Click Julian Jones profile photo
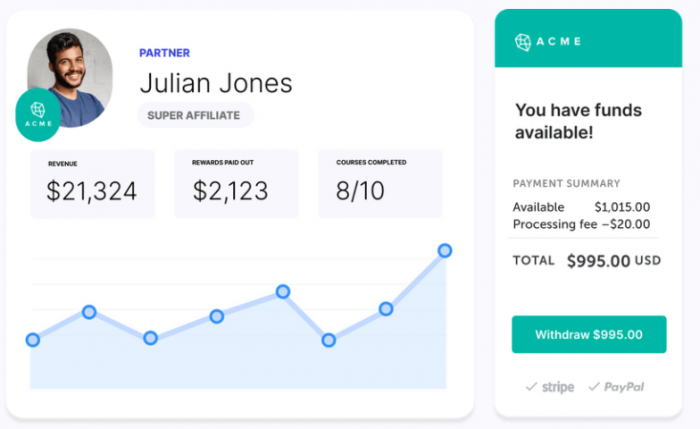This screenshot has width=700, height=429. tap(70, 78)
